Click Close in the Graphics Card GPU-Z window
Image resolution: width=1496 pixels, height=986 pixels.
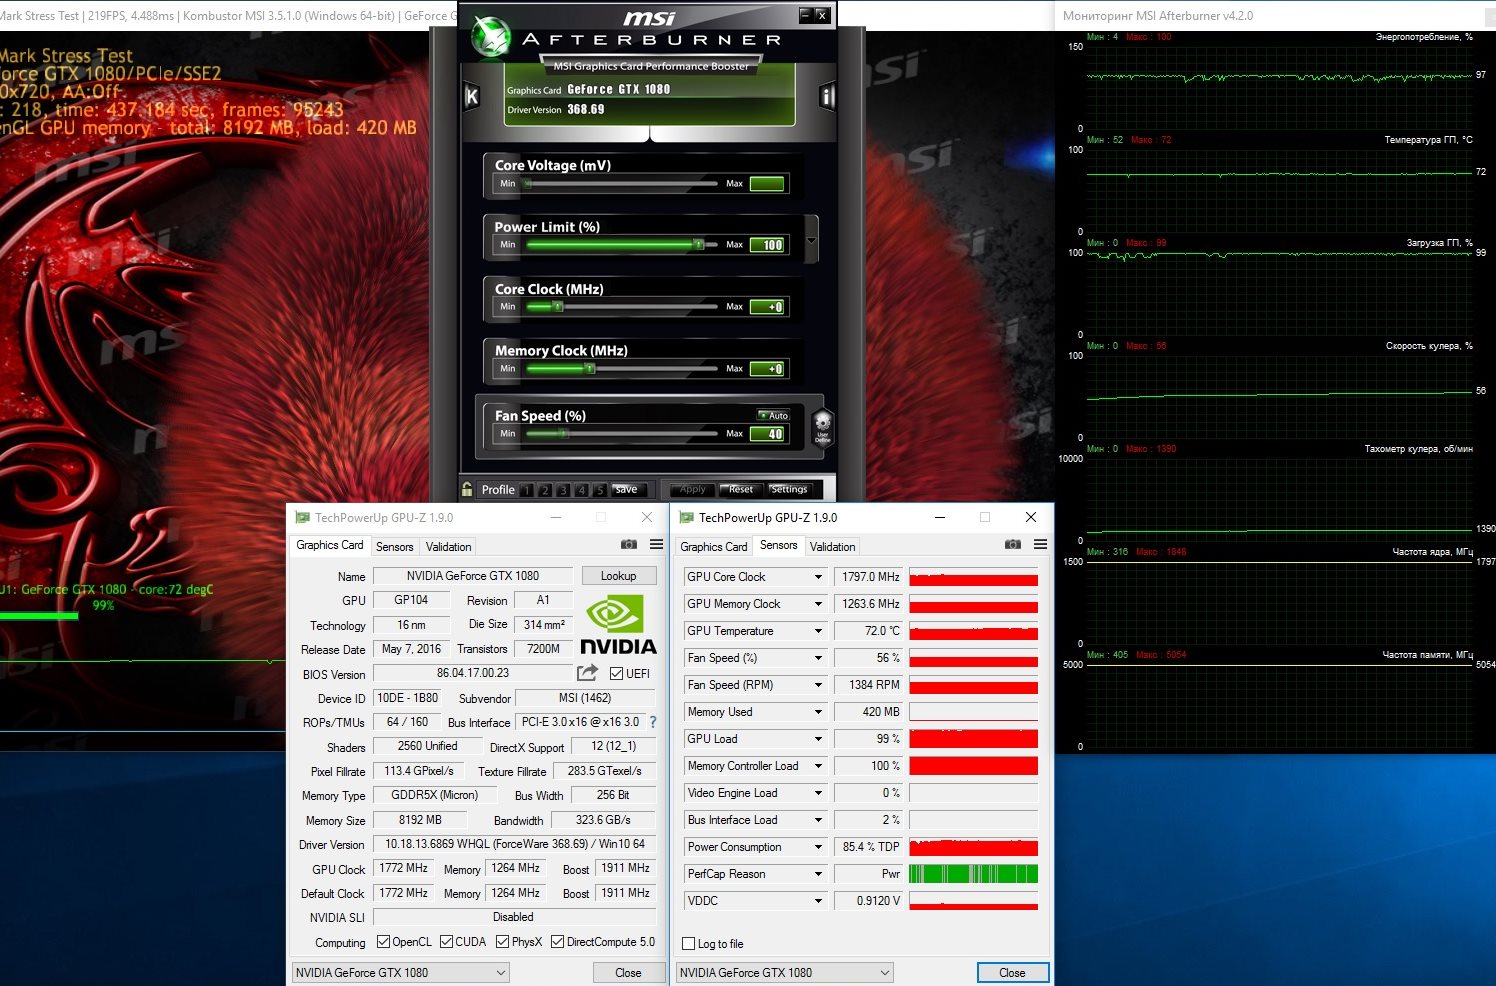[628, 972]
